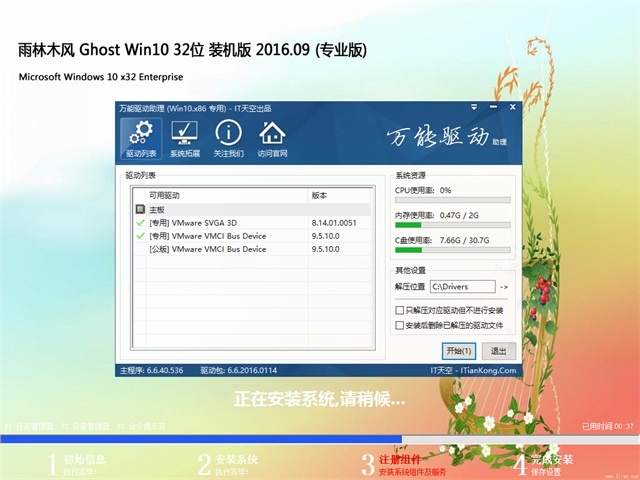This screenshot has height=480, width=640.
Task: Open the 访问官网 home icon
Action: click(272, 139)
